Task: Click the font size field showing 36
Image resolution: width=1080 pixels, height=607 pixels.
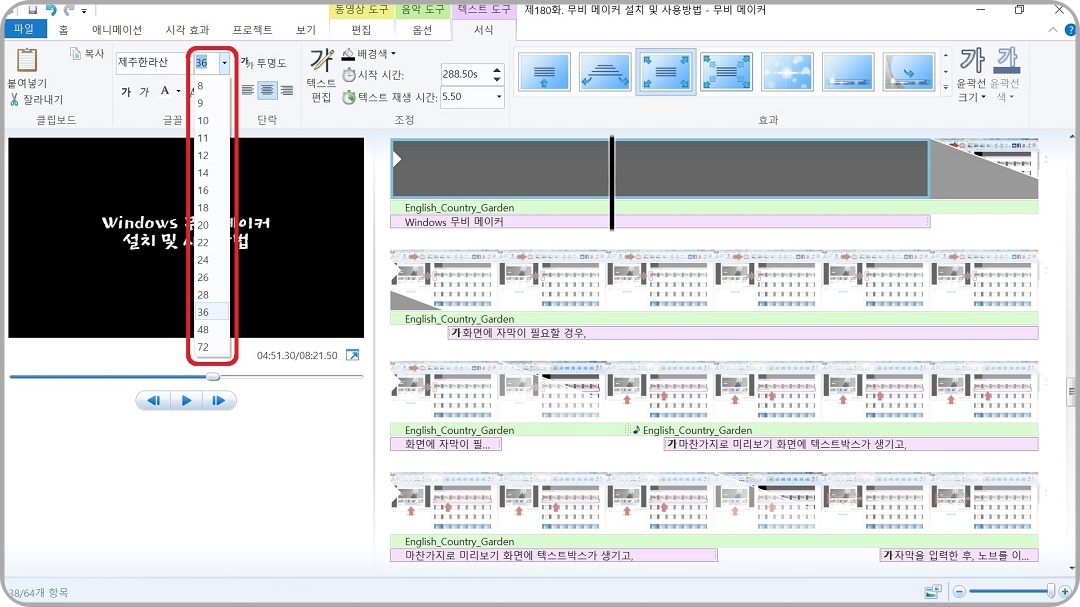Action: point(206,63)
